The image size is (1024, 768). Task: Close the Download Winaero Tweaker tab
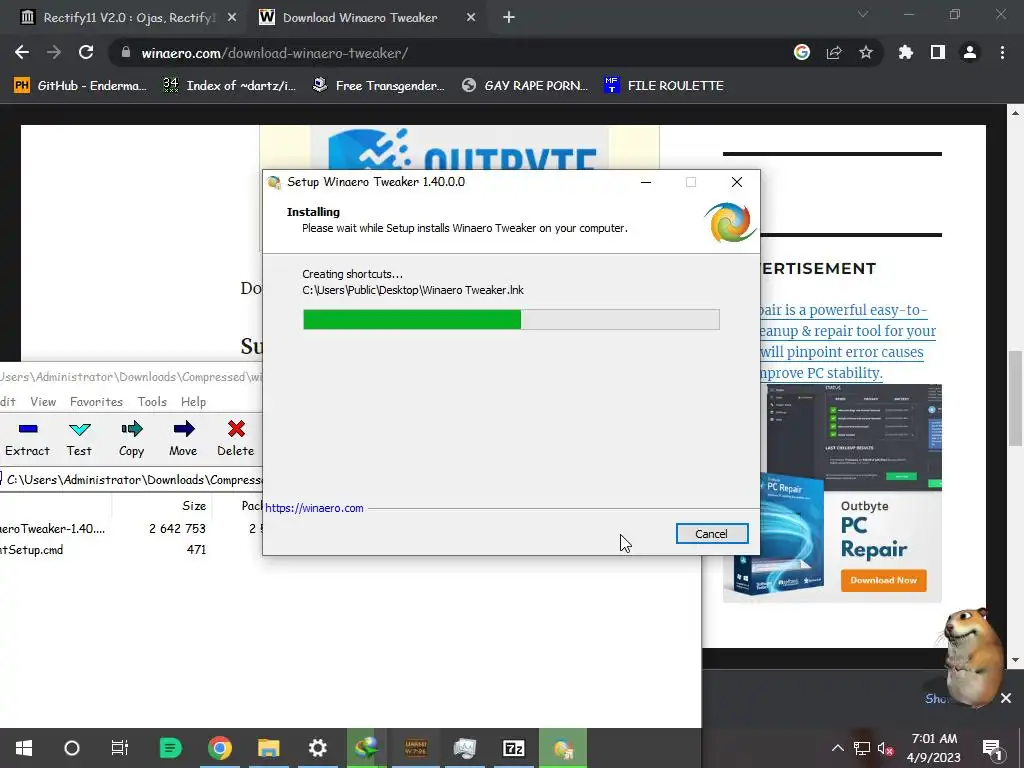(471, 18)
